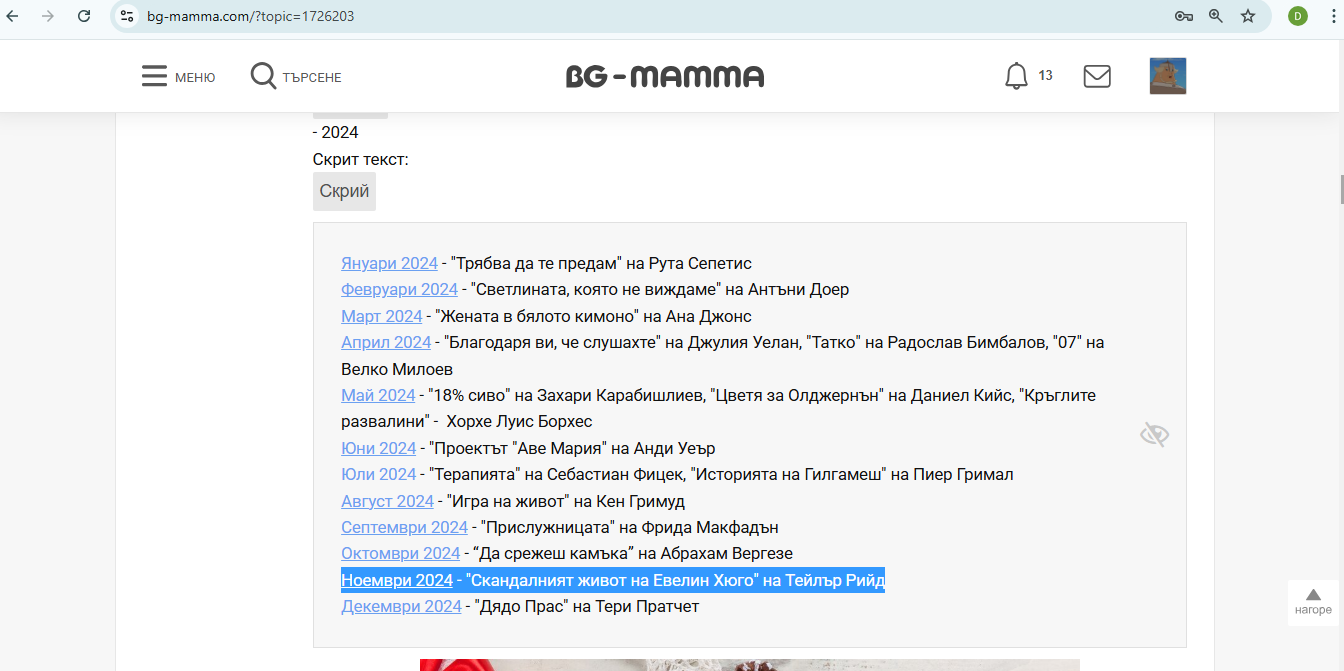1344x671 pixels.
Task: Bookmark this page with the star icon
Action: tap(1248, 16)
